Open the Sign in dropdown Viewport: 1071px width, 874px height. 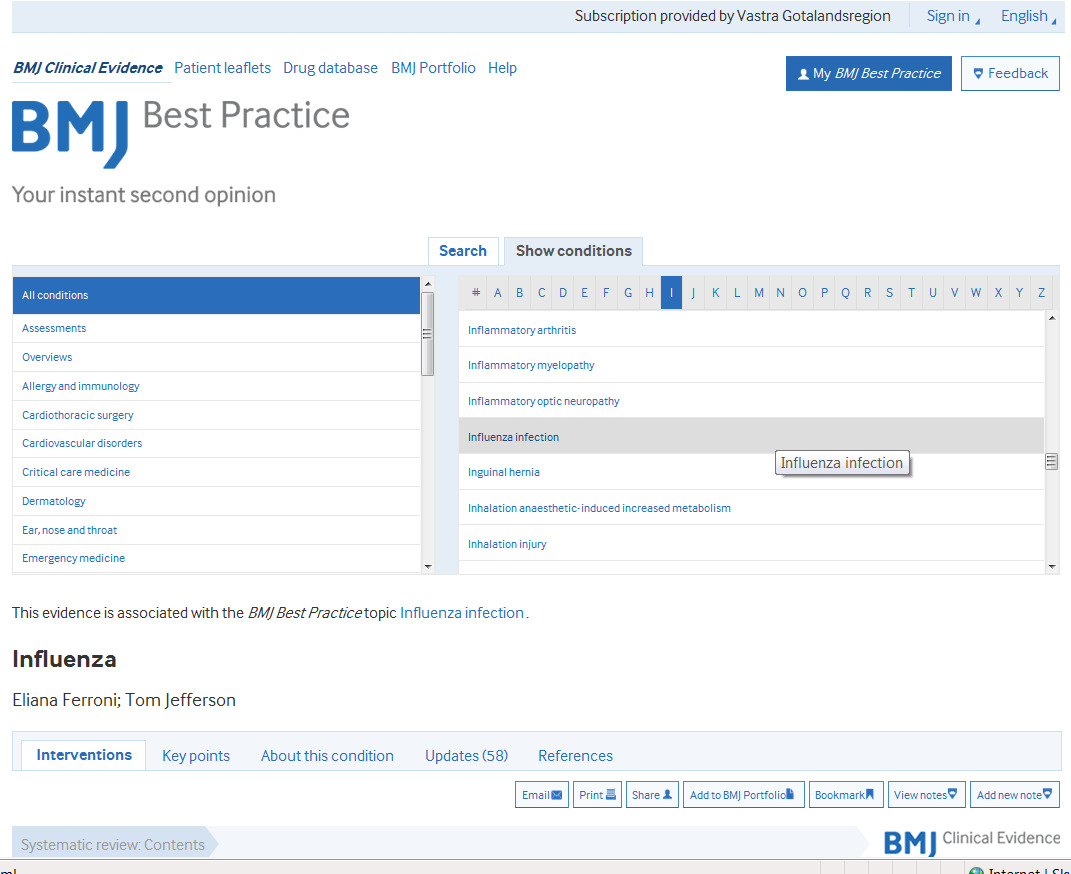[x=952, y=16]
